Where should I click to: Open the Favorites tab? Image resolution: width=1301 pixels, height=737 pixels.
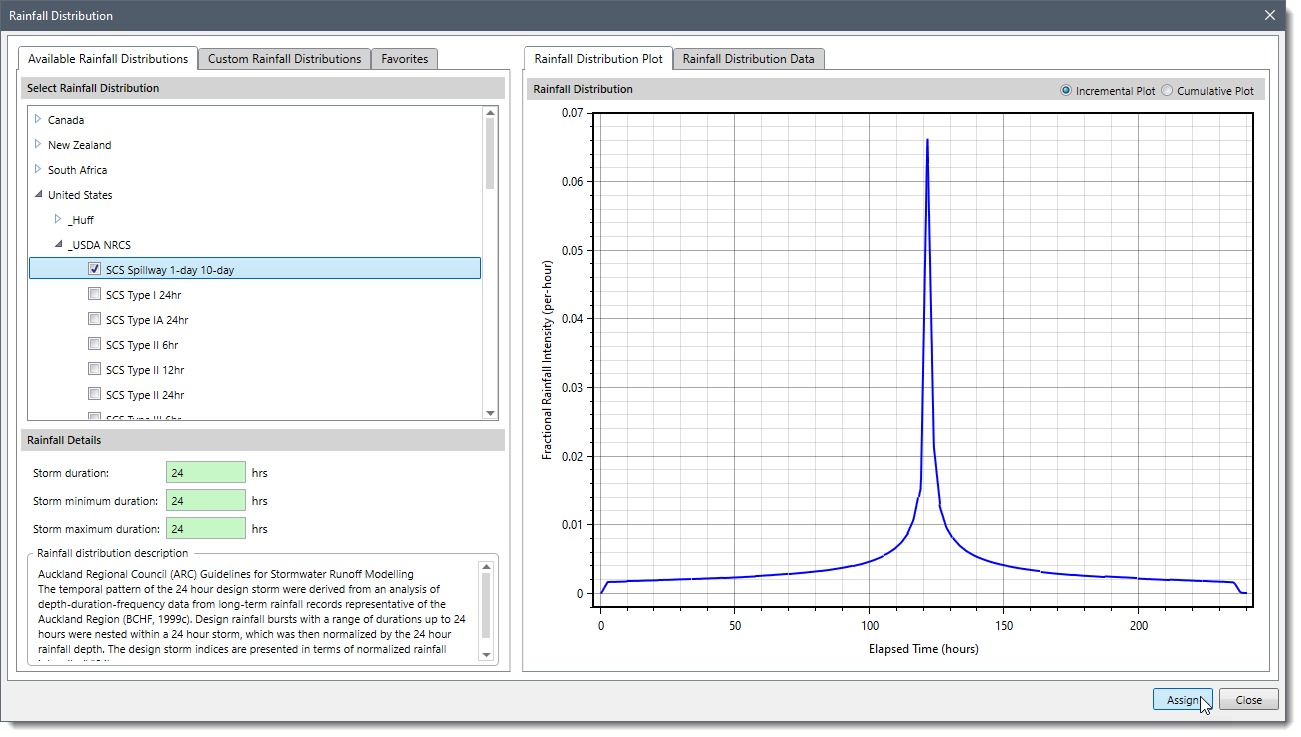coord(404,59)
